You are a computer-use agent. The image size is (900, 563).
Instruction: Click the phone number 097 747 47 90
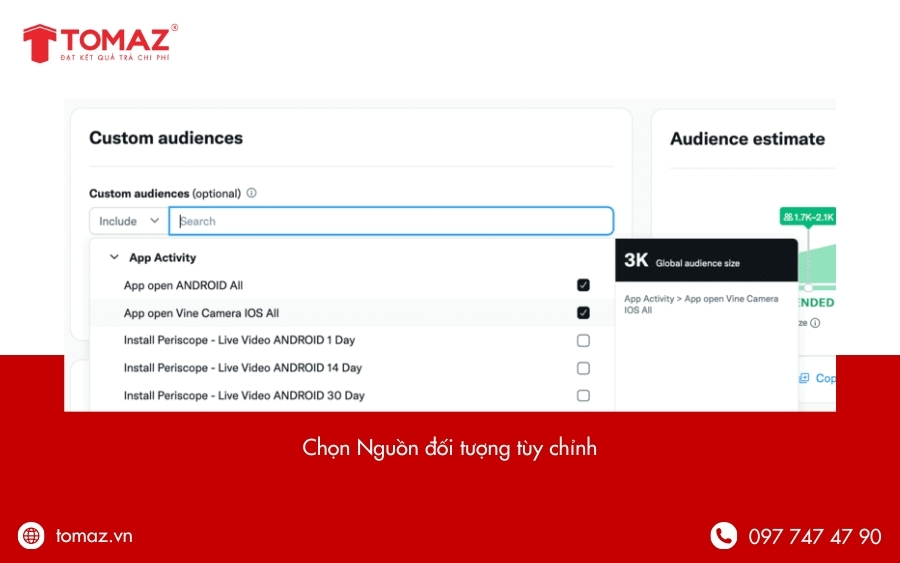(x=814, y=536)
